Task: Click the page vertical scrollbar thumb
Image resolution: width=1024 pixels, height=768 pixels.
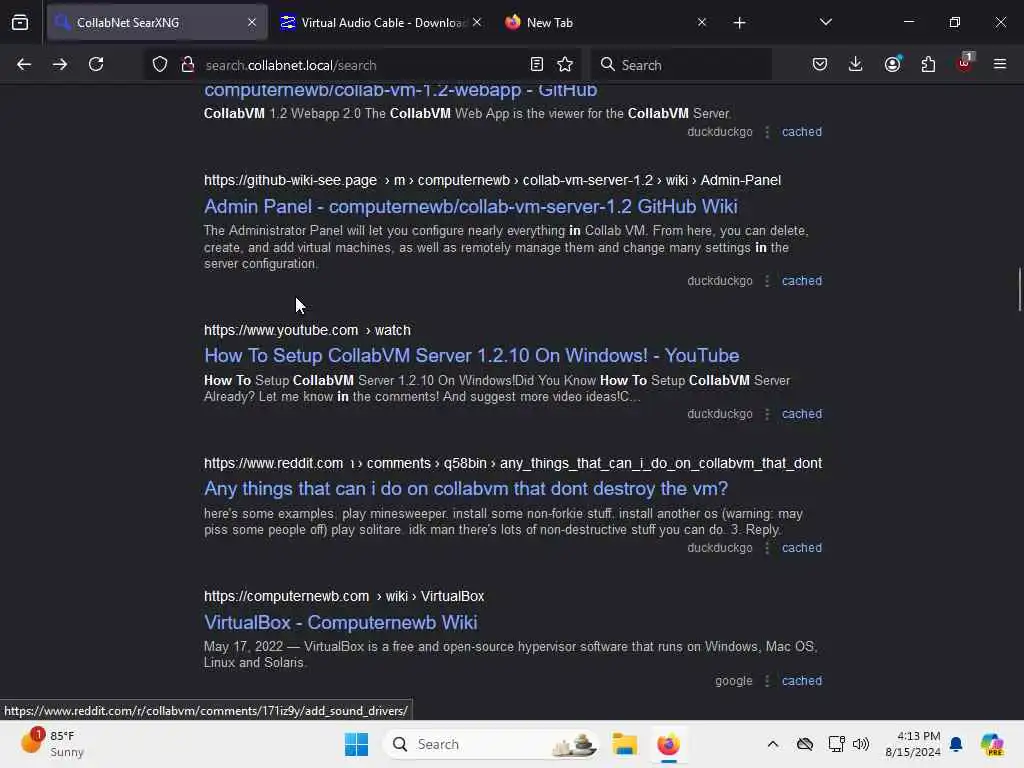Action: (x=1019, y=289)
